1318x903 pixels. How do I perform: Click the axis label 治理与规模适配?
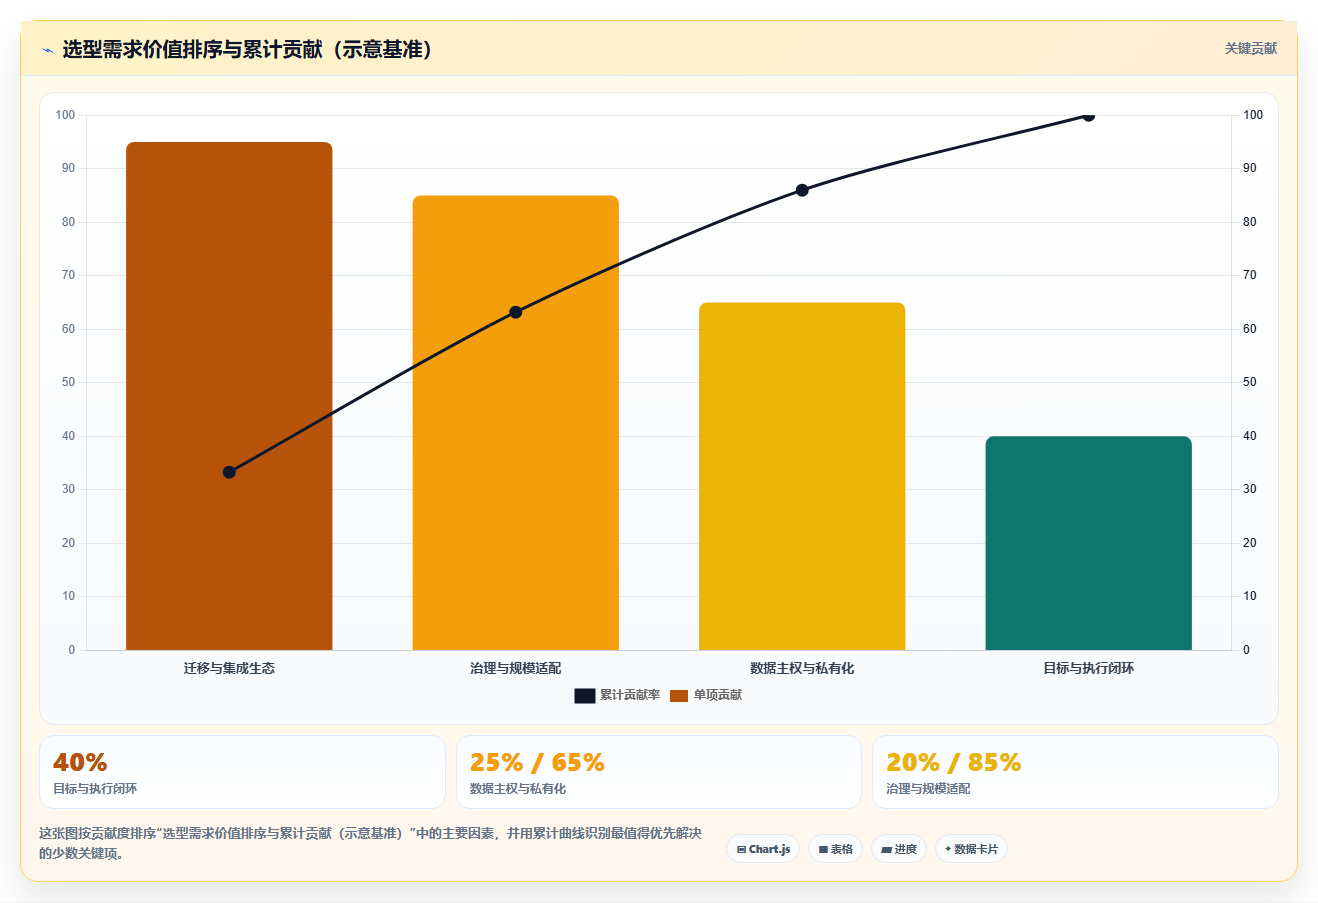point(516,668)
